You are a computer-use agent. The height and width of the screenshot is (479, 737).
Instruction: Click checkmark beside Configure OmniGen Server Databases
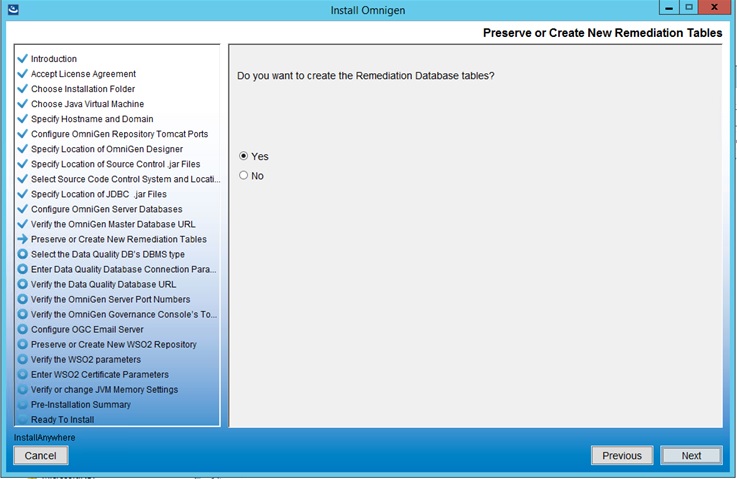(x=23, y=209)
